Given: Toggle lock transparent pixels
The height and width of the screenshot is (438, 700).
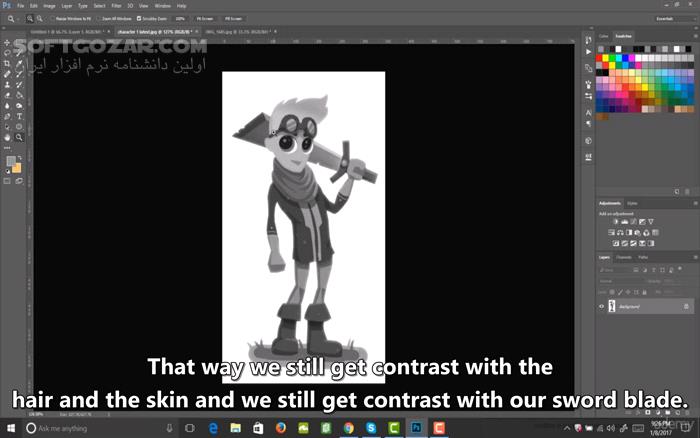Looking at the screenshot, I should (x=612, y=292).
